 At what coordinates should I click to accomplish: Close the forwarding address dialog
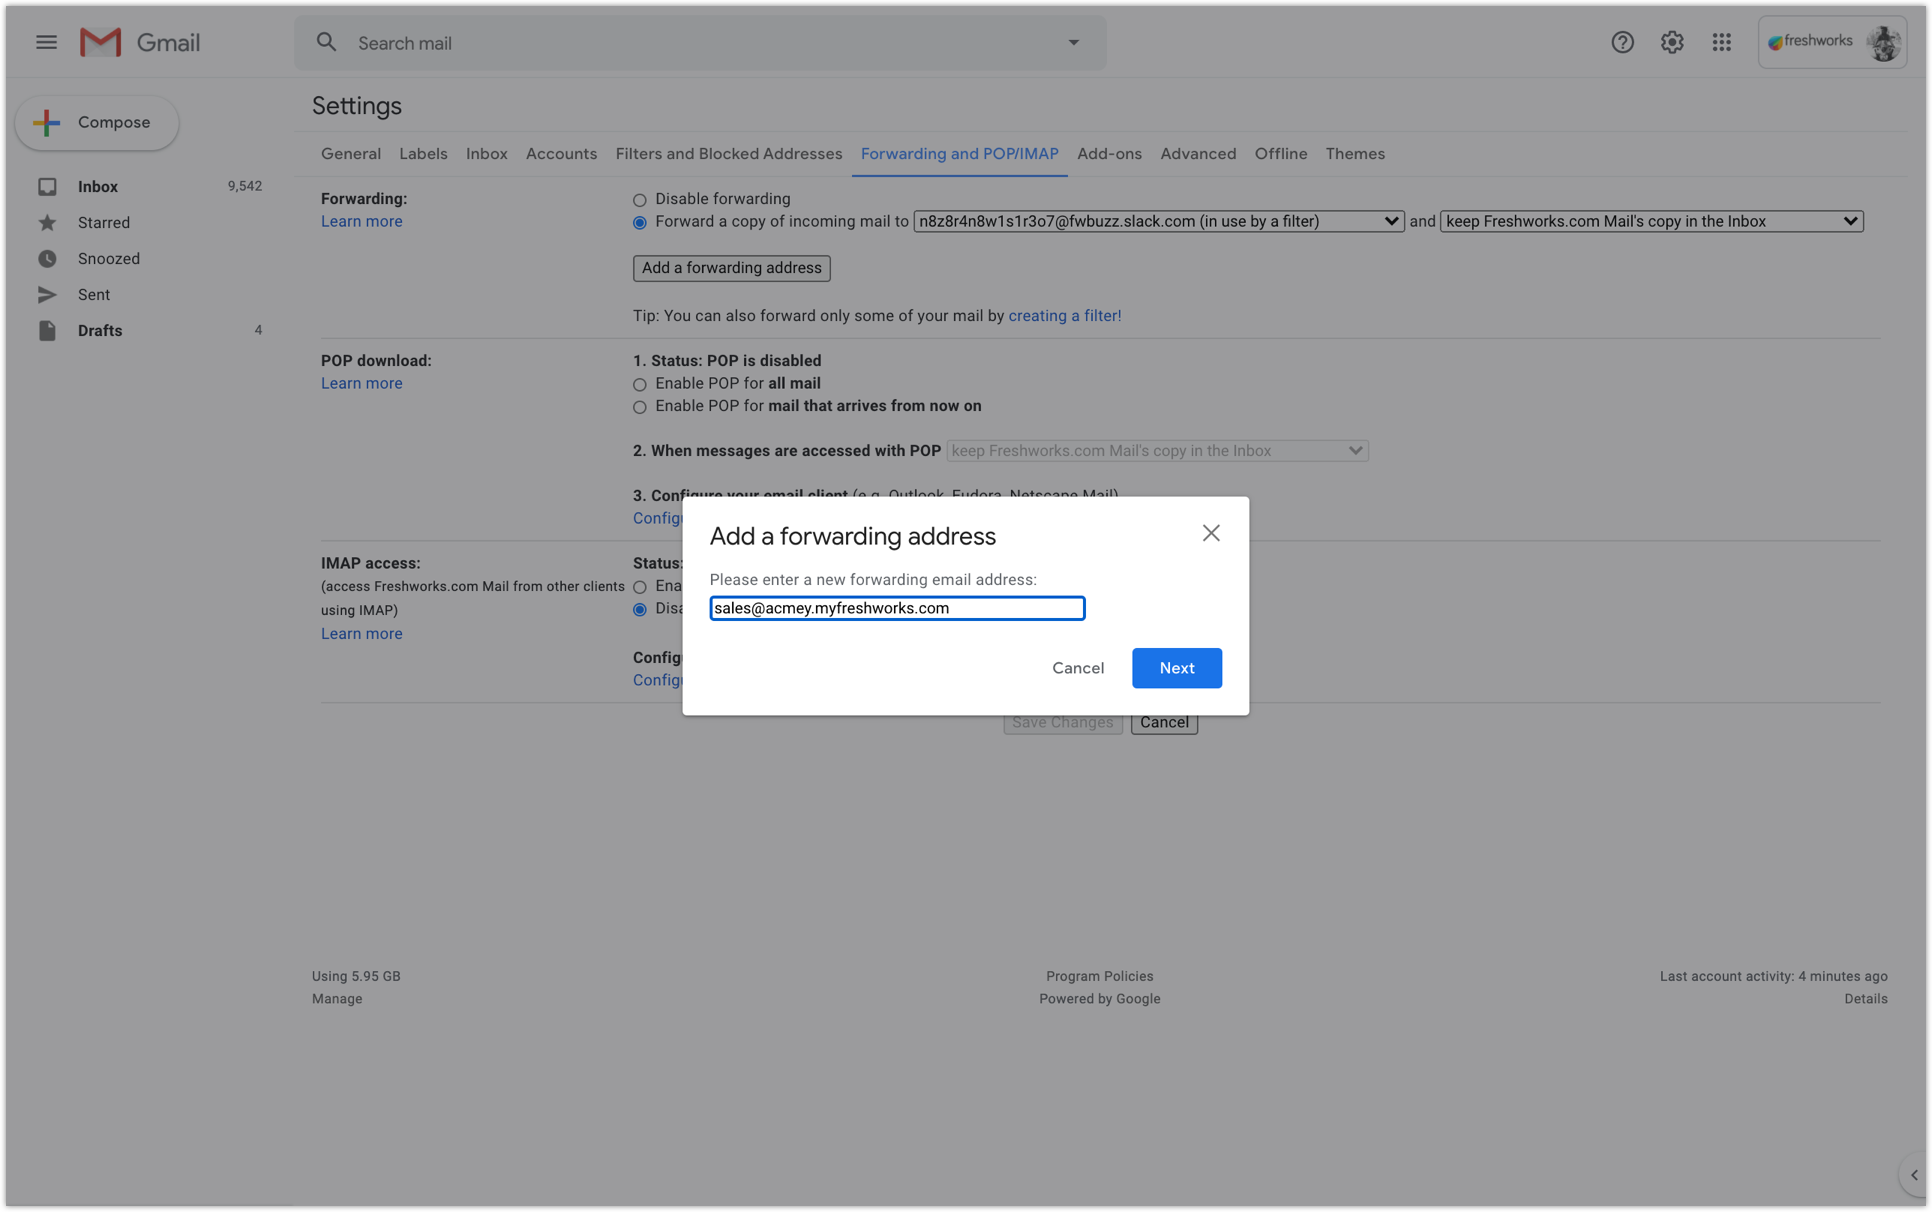1211,533
